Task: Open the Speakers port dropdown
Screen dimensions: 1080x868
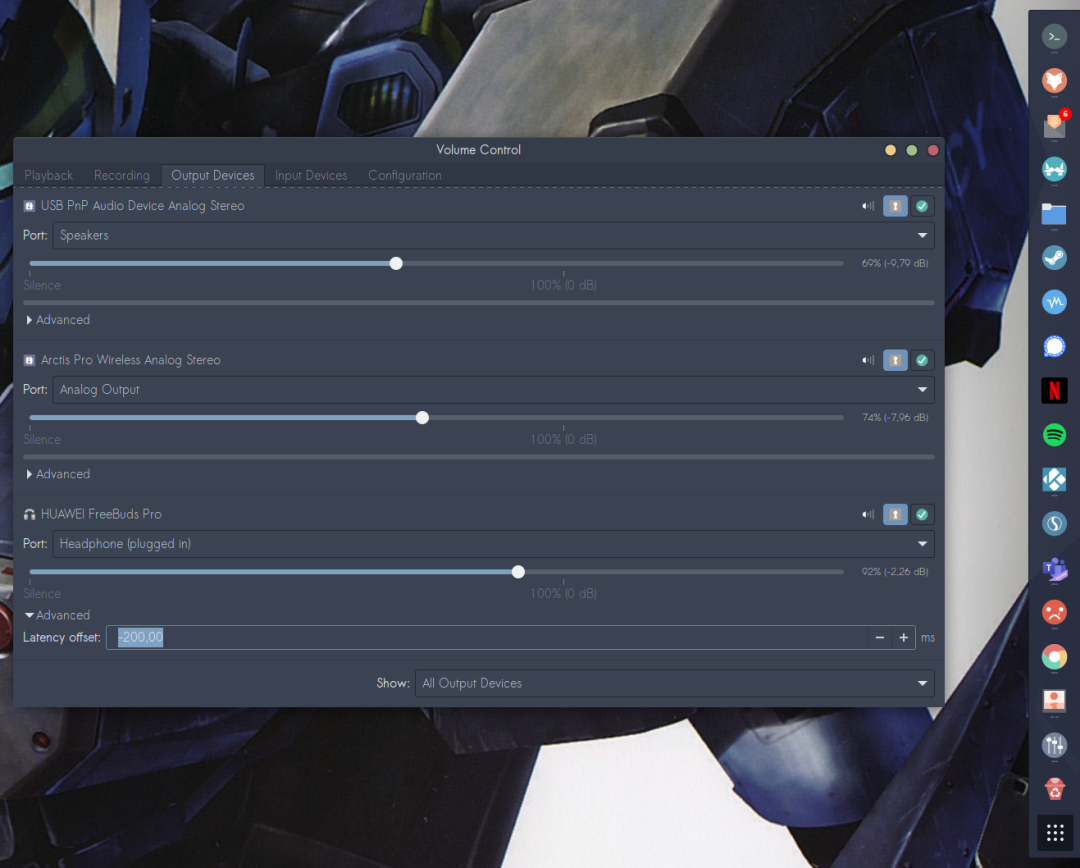Action: [x=493, y=236]
